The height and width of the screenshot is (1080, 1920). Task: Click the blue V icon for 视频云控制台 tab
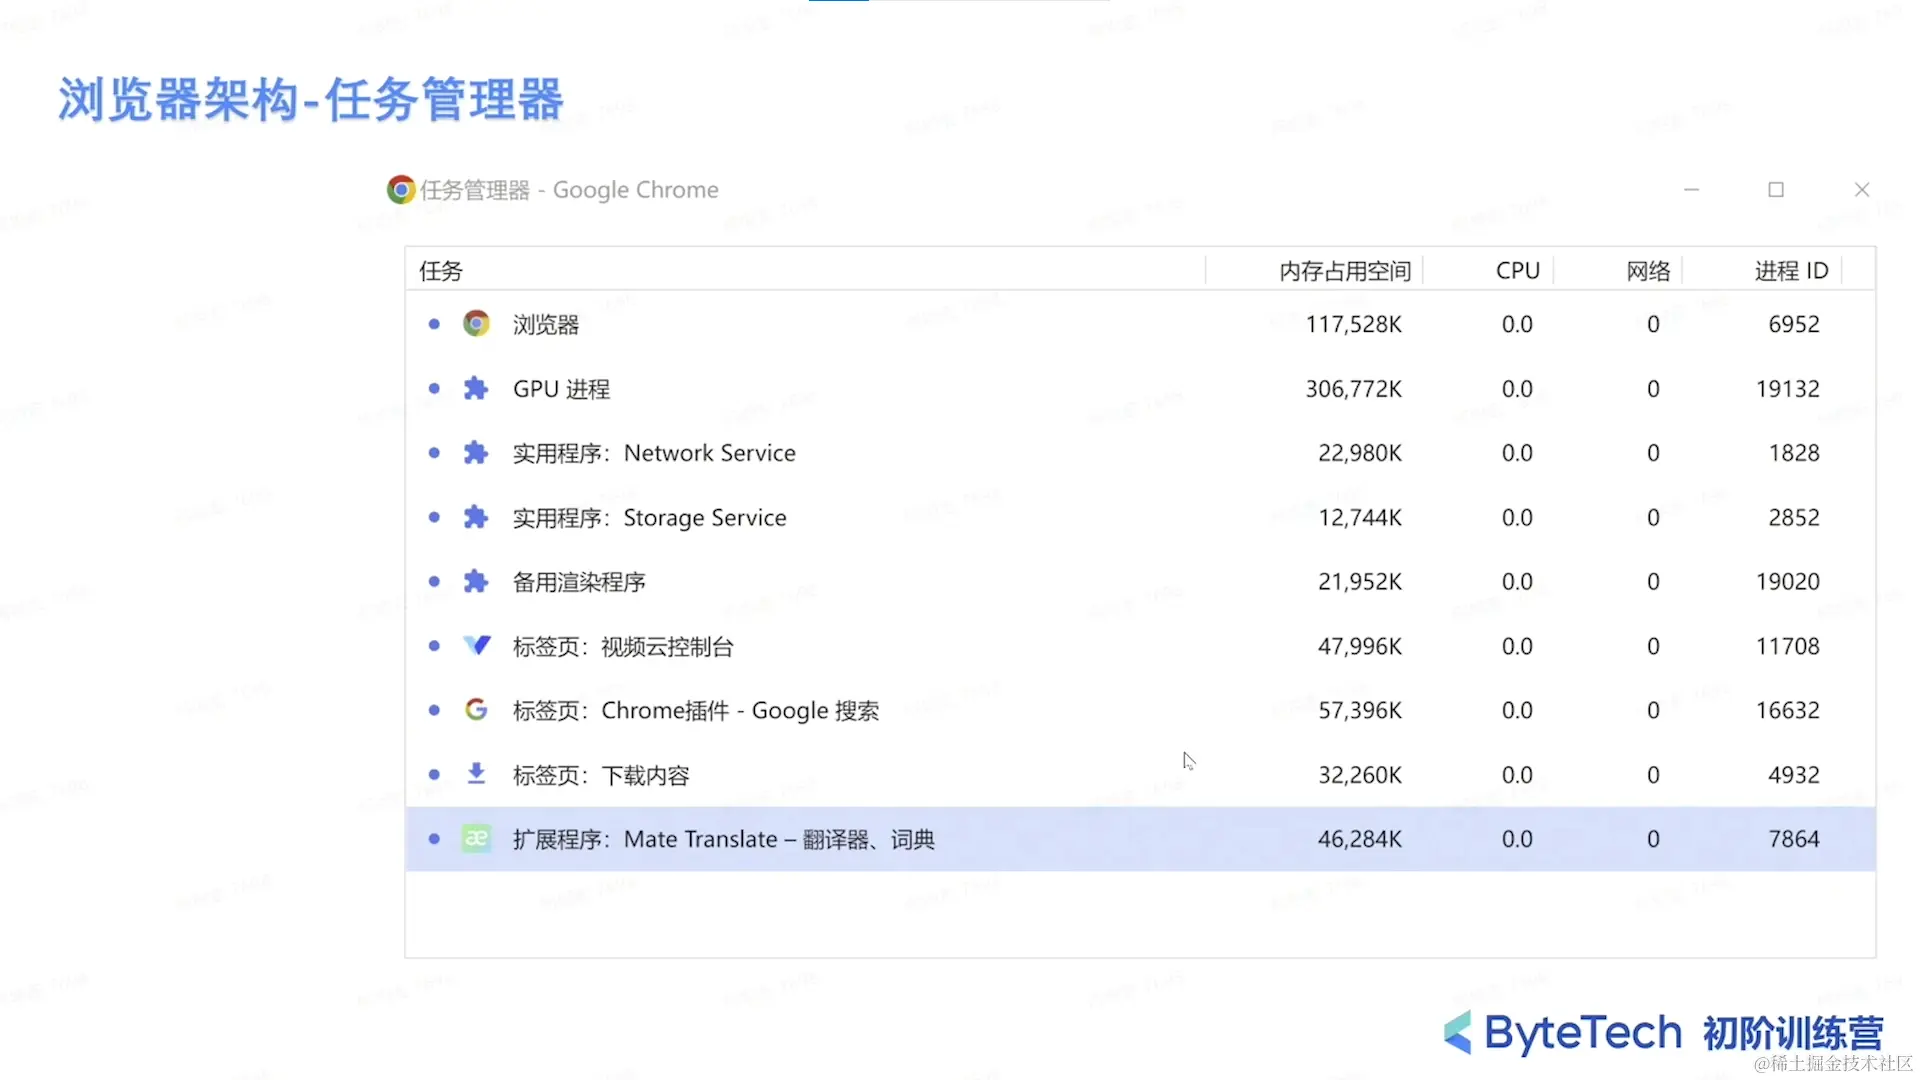pyautogui.click(x=477, y=646)
